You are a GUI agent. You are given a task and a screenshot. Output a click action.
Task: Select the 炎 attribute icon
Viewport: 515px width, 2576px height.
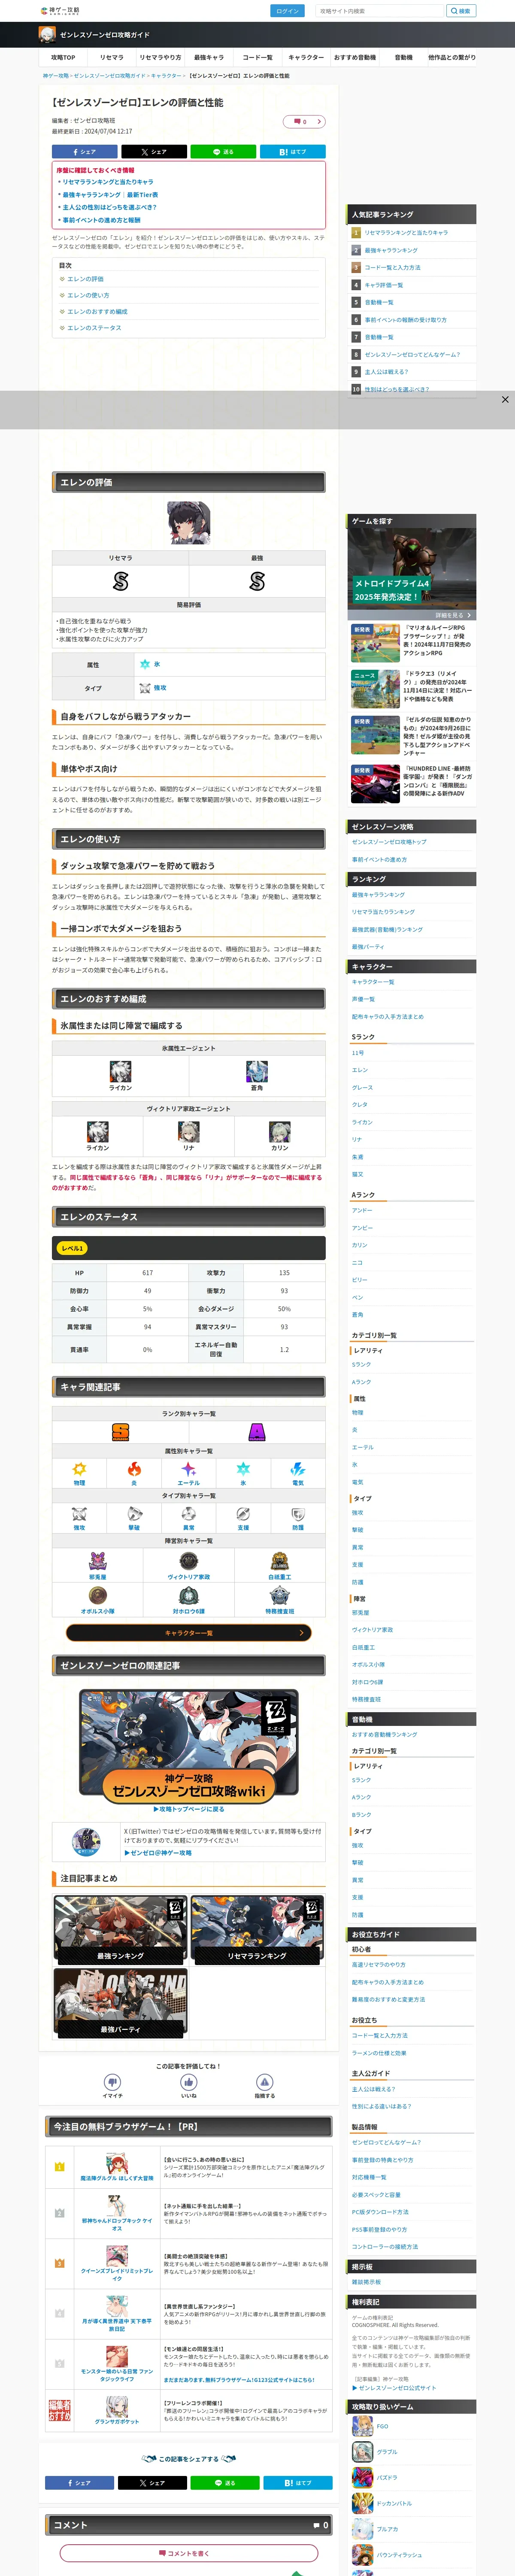pyautogui.click(x=134, y=1469)
